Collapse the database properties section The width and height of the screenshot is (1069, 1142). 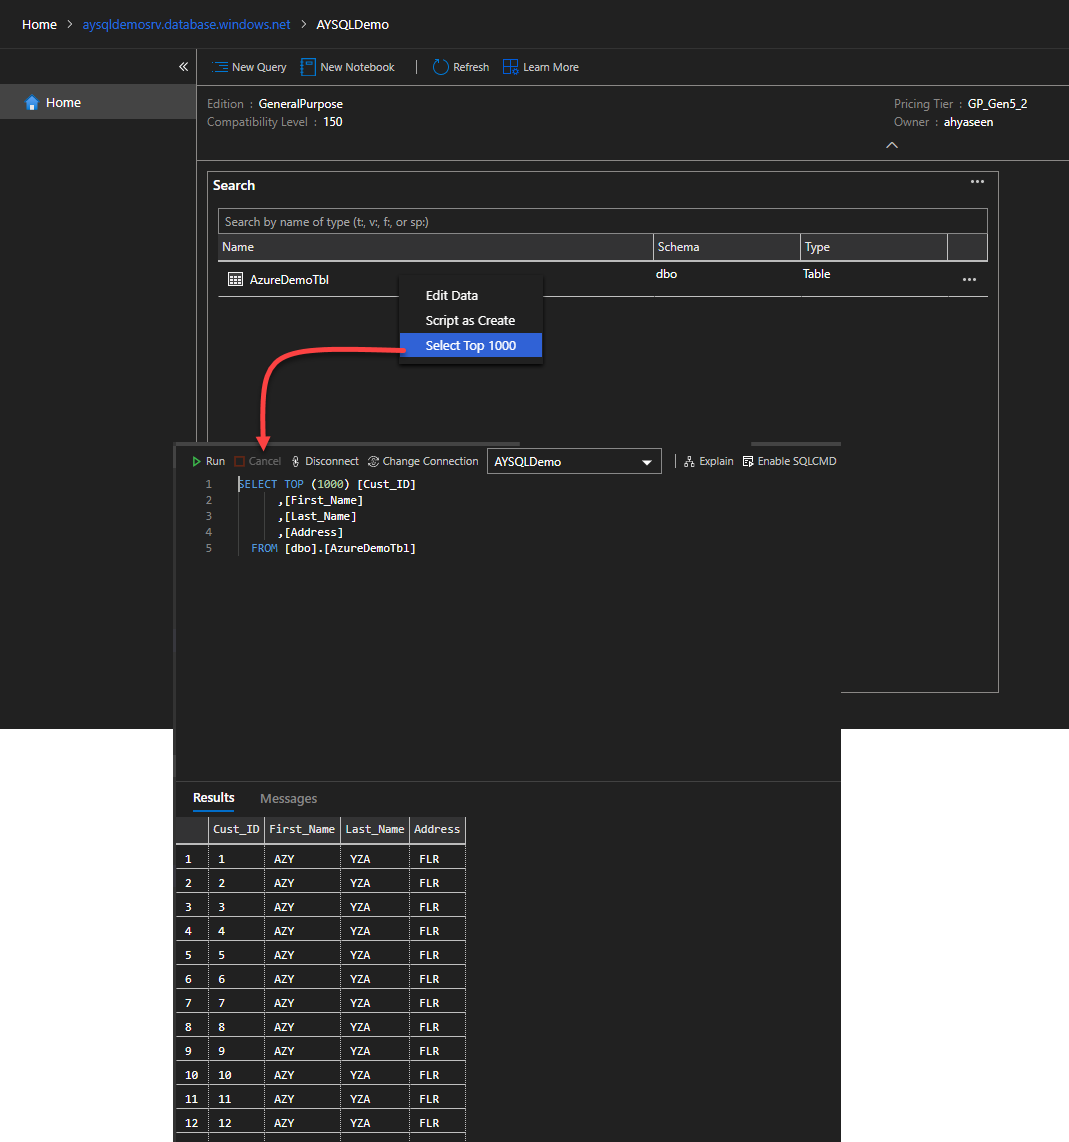892,145
